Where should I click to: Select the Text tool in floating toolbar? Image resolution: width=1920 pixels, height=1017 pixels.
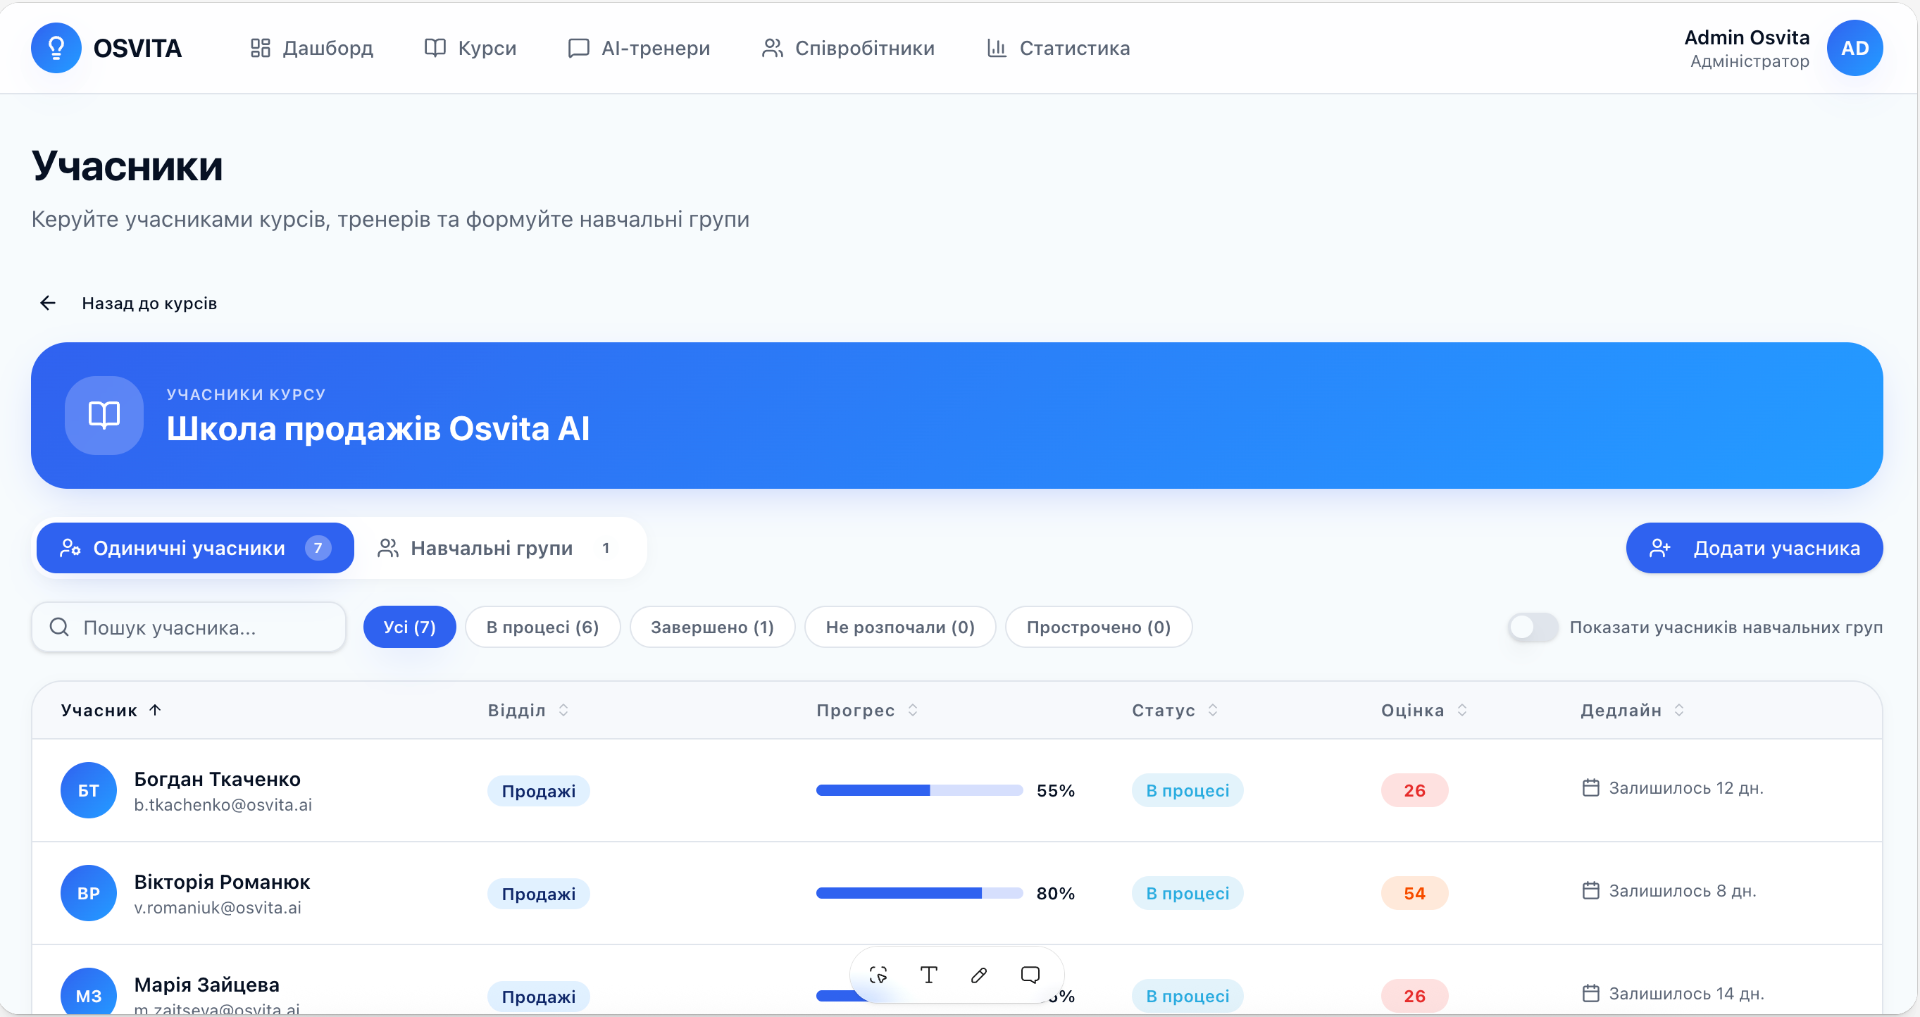point(929,975)
